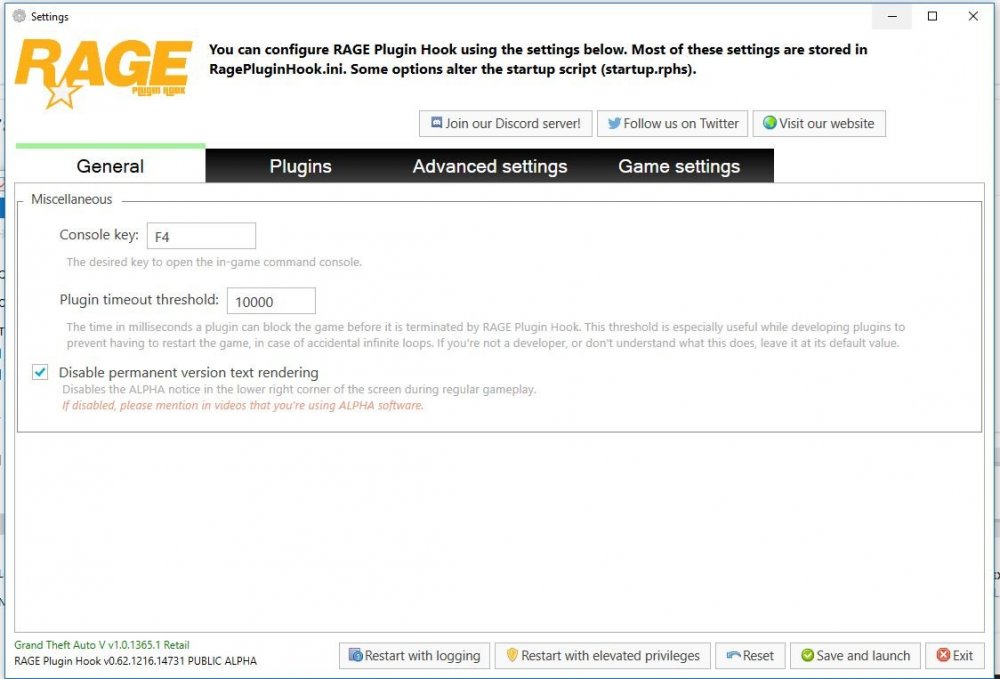This screenshot has width=1000, height=679.
Task: Maximize the Settings window
Action: (932, 17)
